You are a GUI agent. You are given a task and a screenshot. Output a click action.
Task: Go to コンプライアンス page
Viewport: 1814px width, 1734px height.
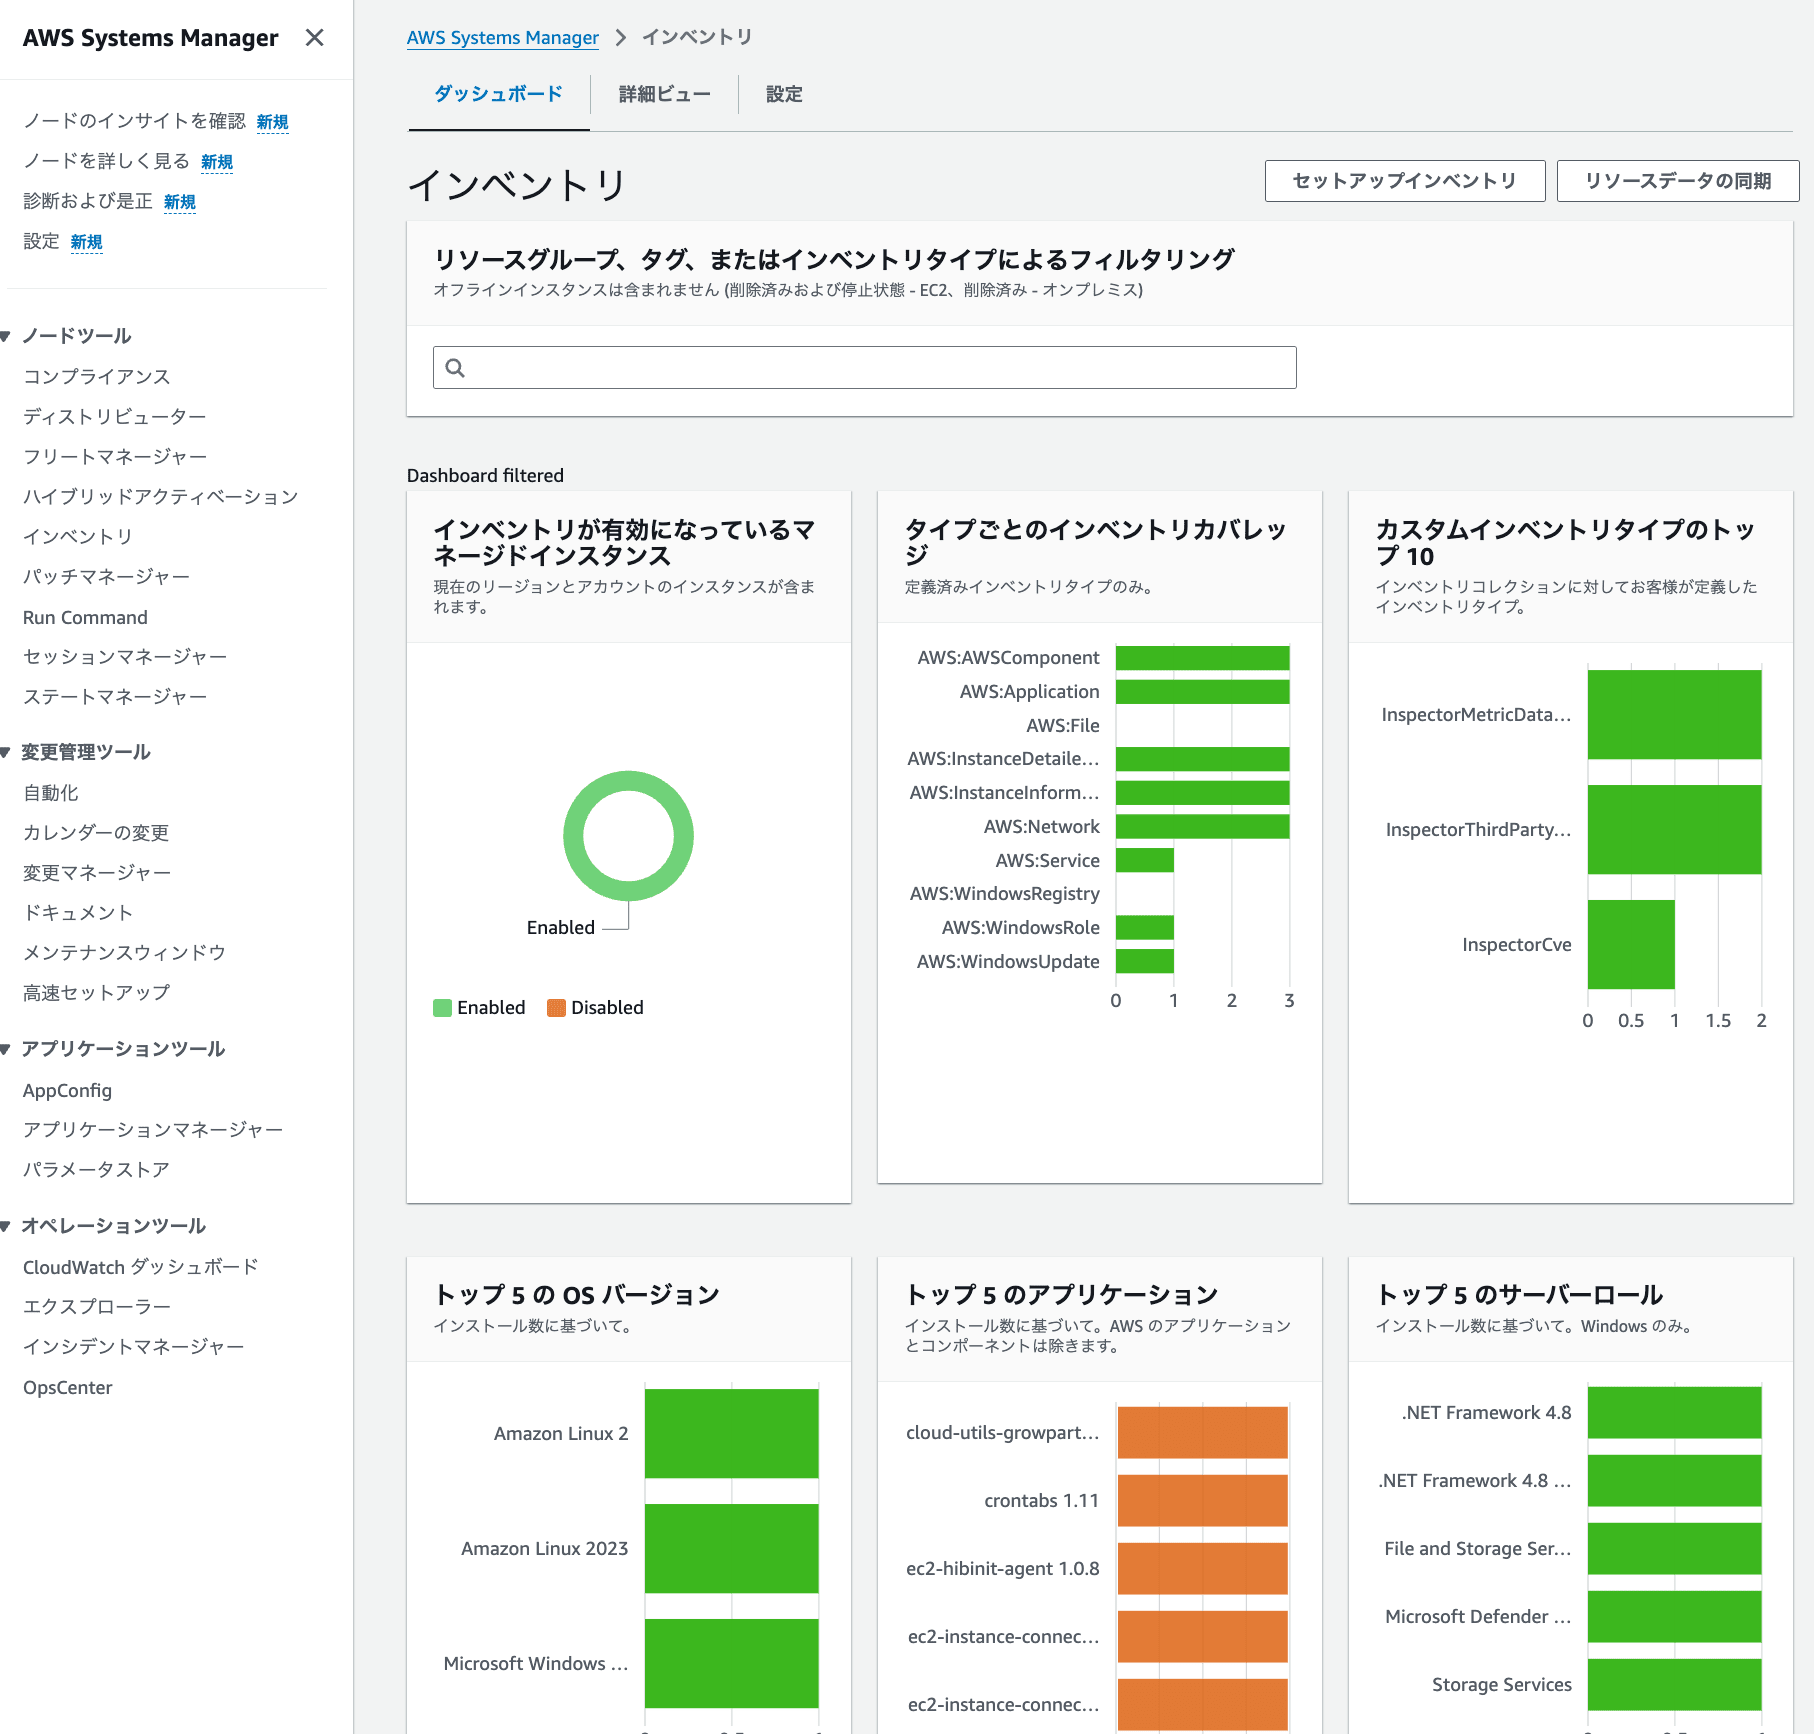(x=97, y=376)
